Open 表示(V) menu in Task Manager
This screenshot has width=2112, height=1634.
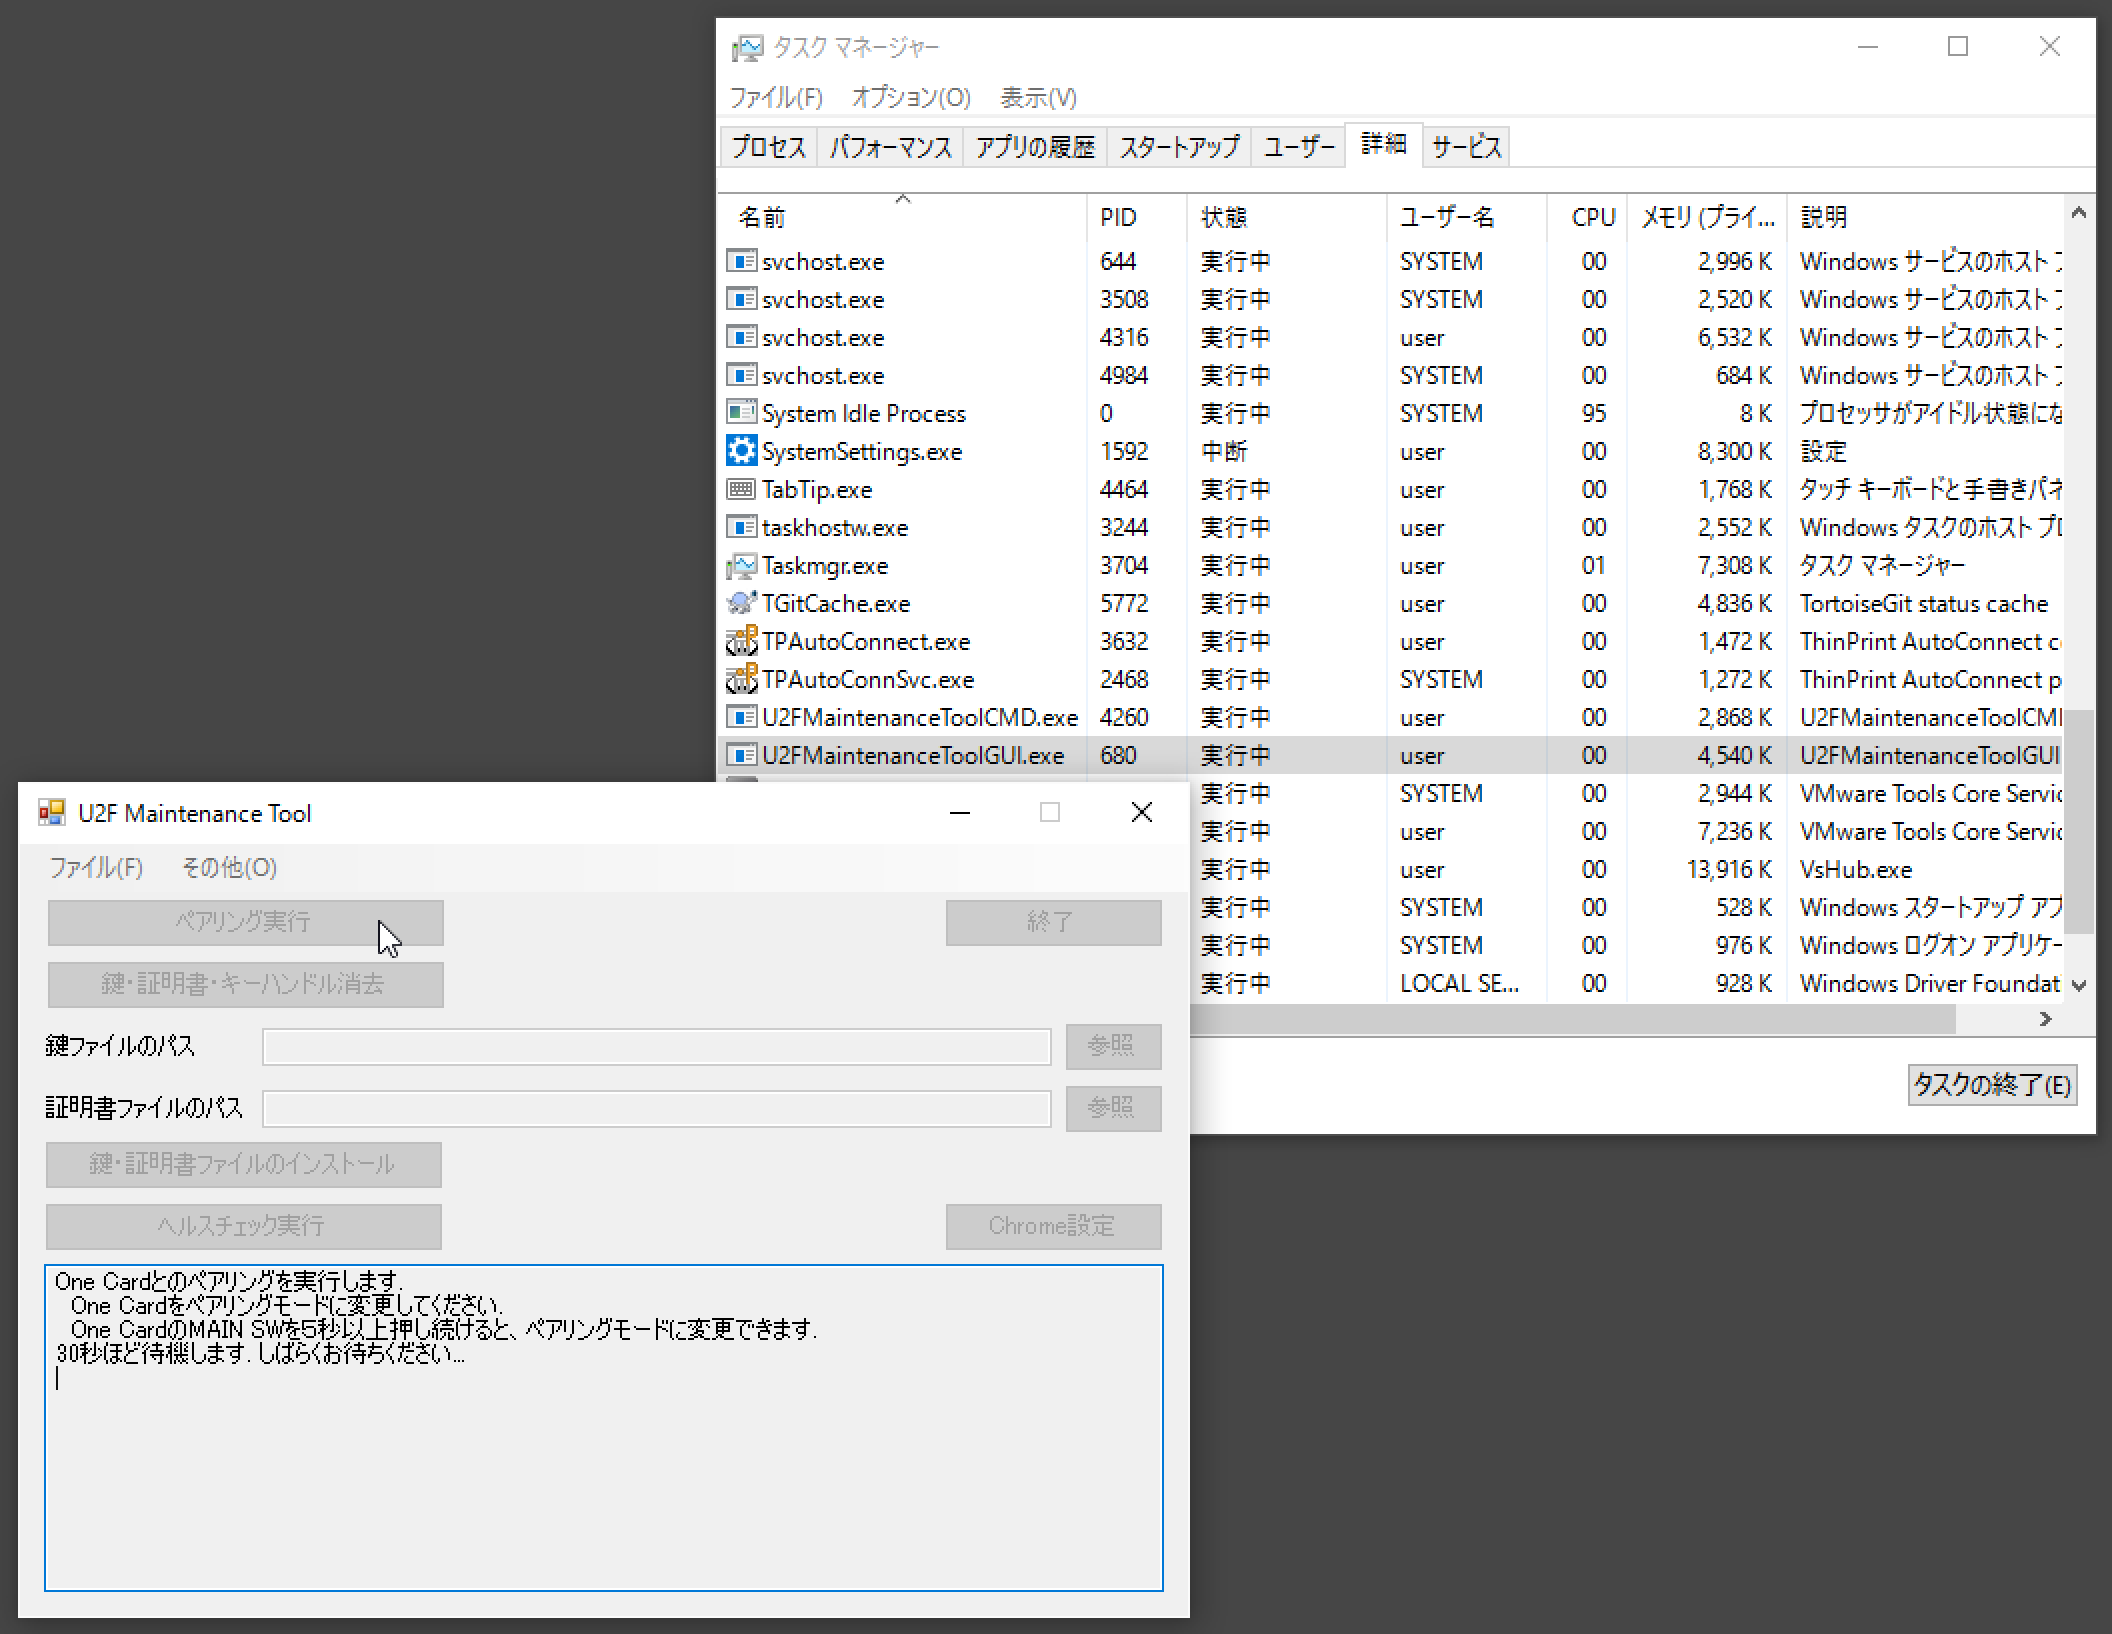point(1039,97)
